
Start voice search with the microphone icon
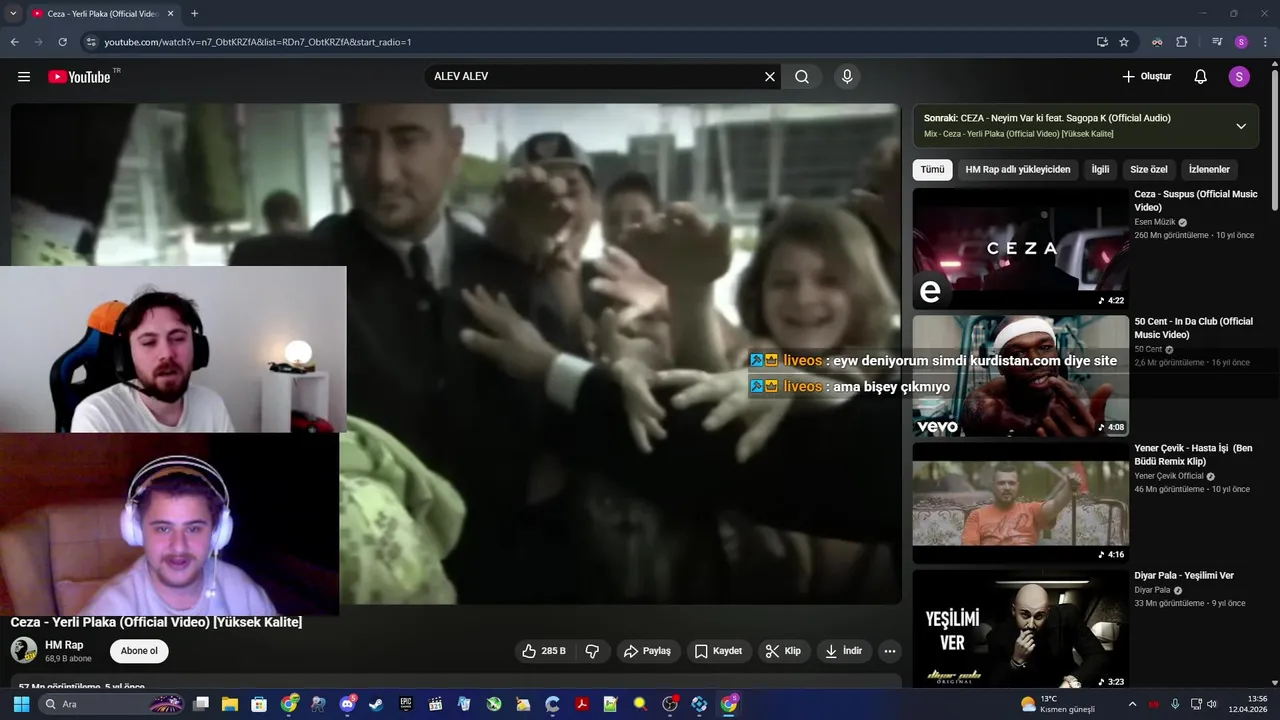coord(847,77)
